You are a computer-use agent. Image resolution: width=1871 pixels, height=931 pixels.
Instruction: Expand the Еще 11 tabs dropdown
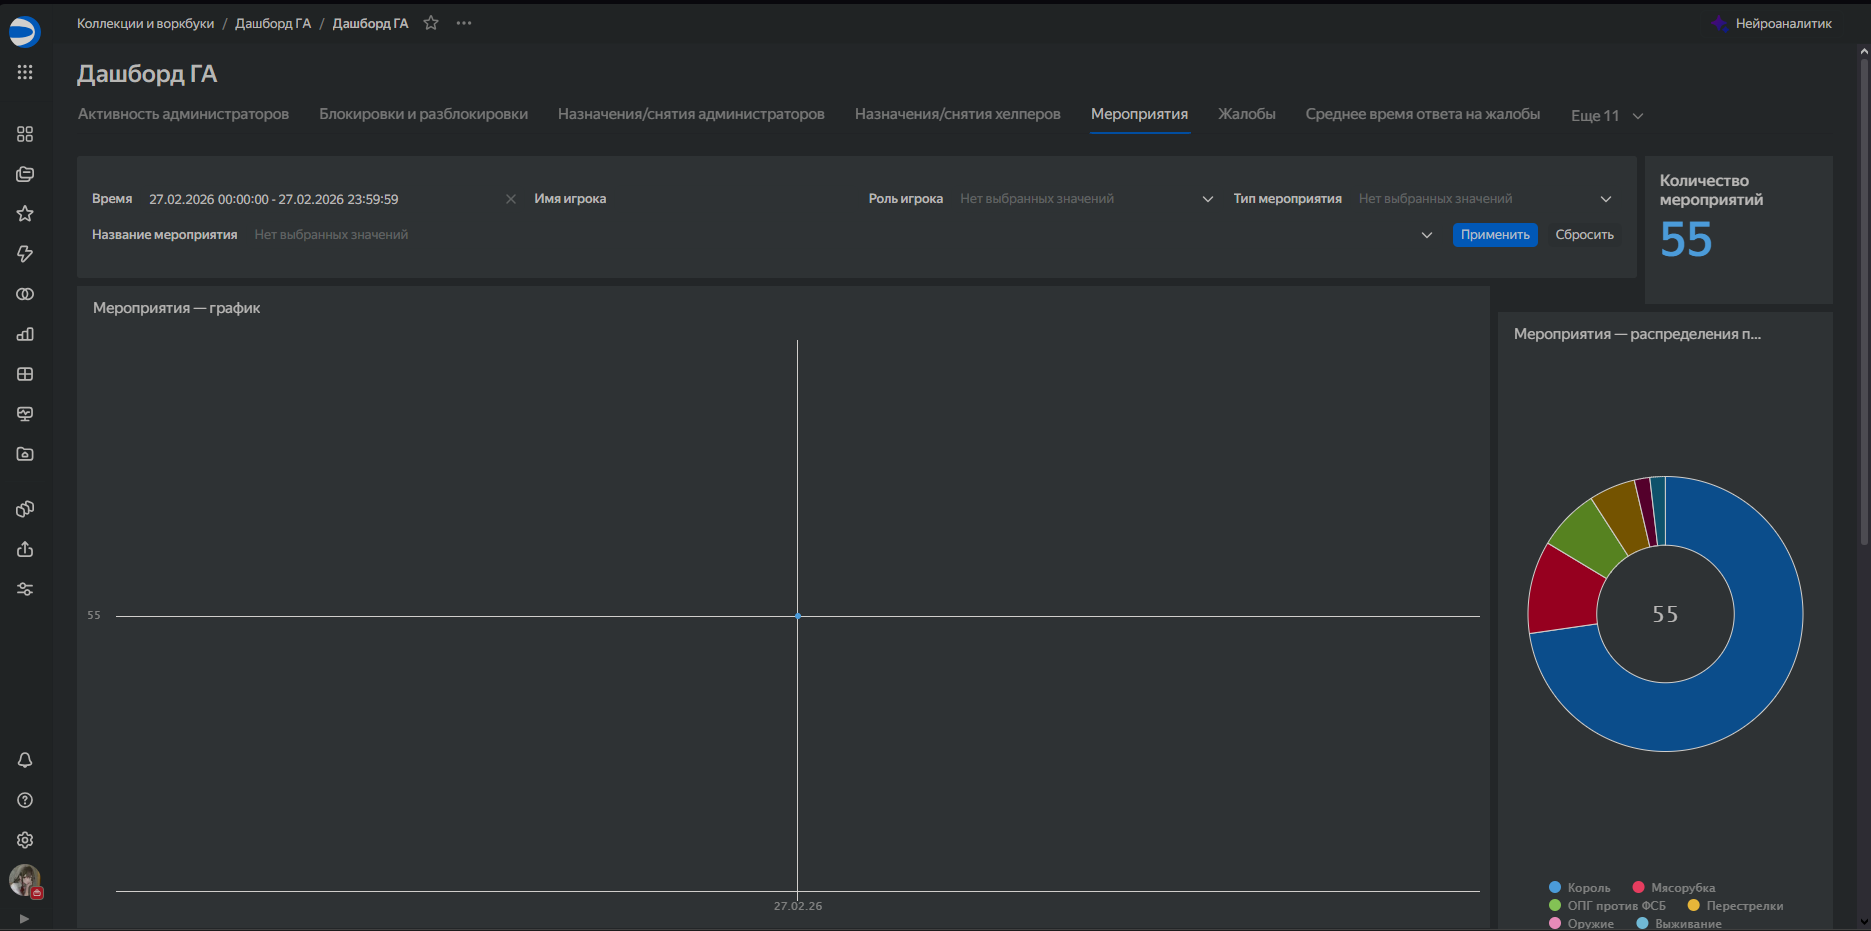(x=1606, y=116)
